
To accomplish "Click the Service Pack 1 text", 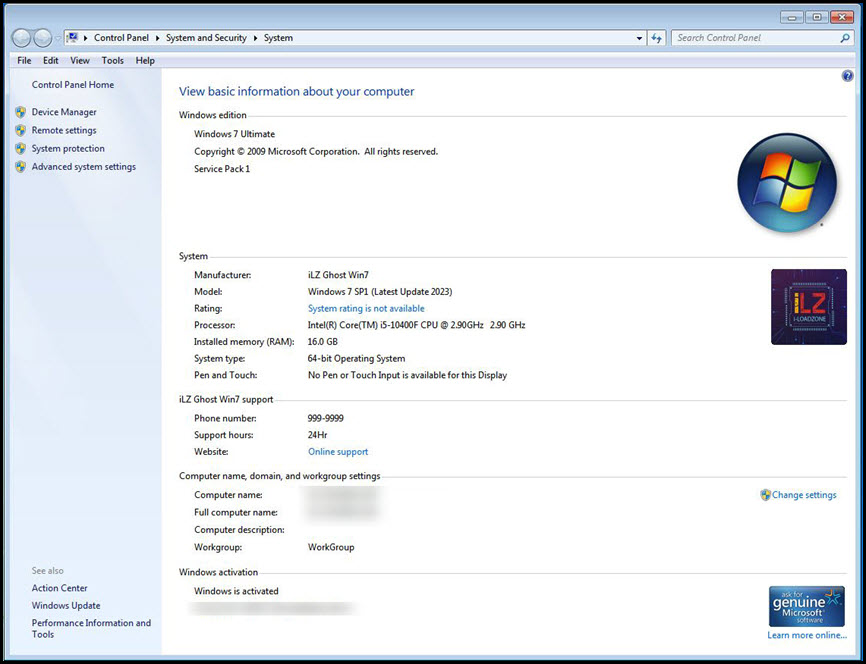I will 222,169.
